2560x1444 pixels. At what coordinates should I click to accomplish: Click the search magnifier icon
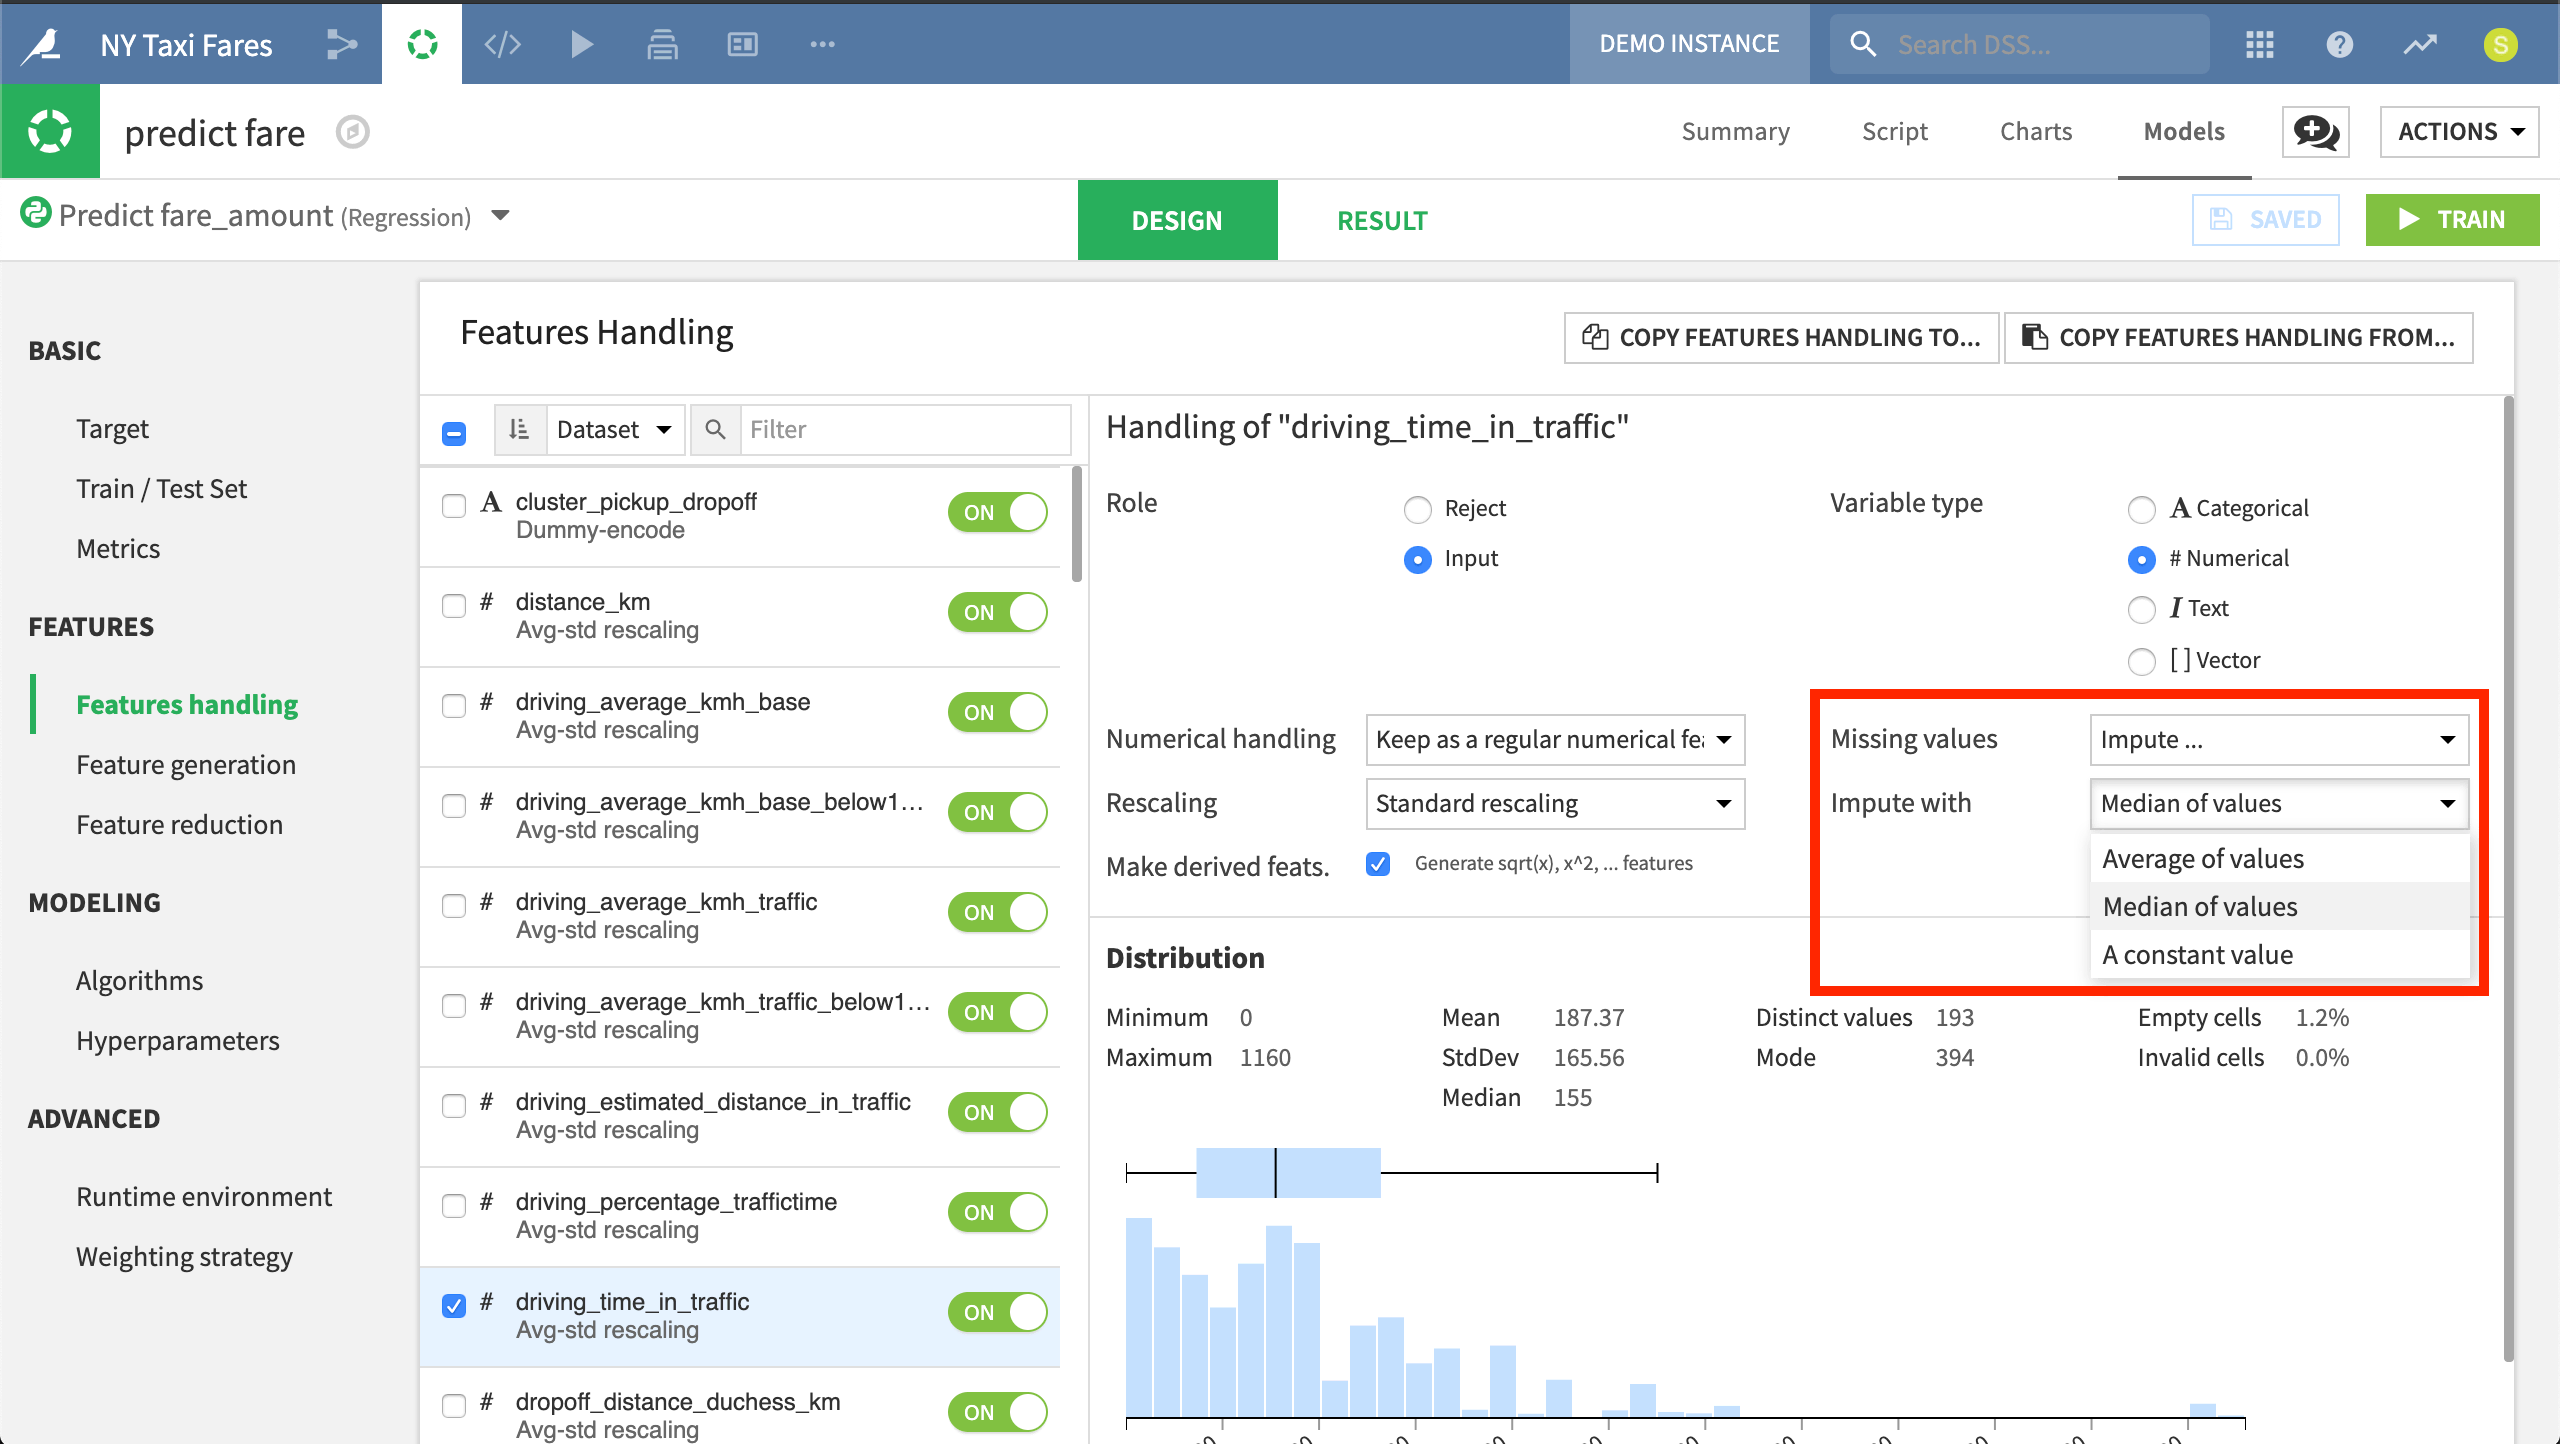click(1862, 44)
